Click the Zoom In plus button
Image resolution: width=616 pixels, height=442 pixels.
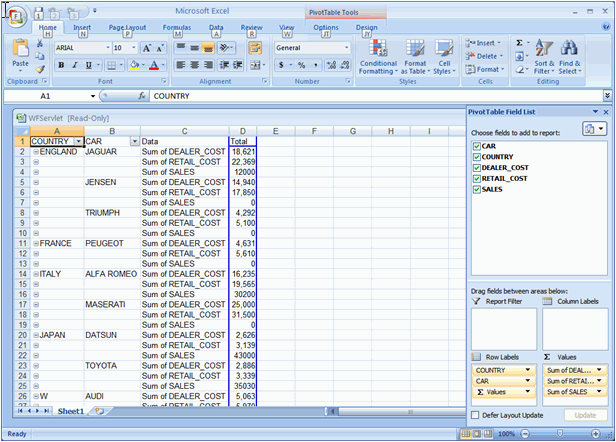click(596, 434)
